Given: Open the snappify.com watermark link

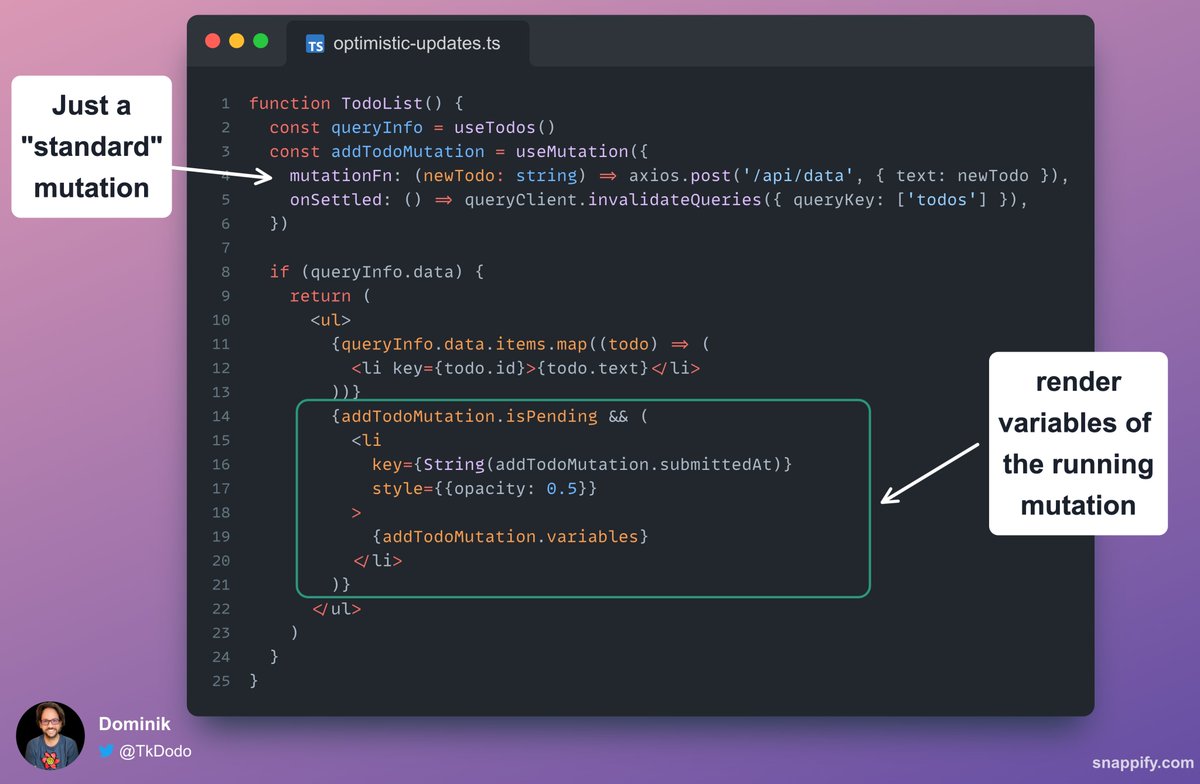Looking at the screenshot, I should [1141, 762].
